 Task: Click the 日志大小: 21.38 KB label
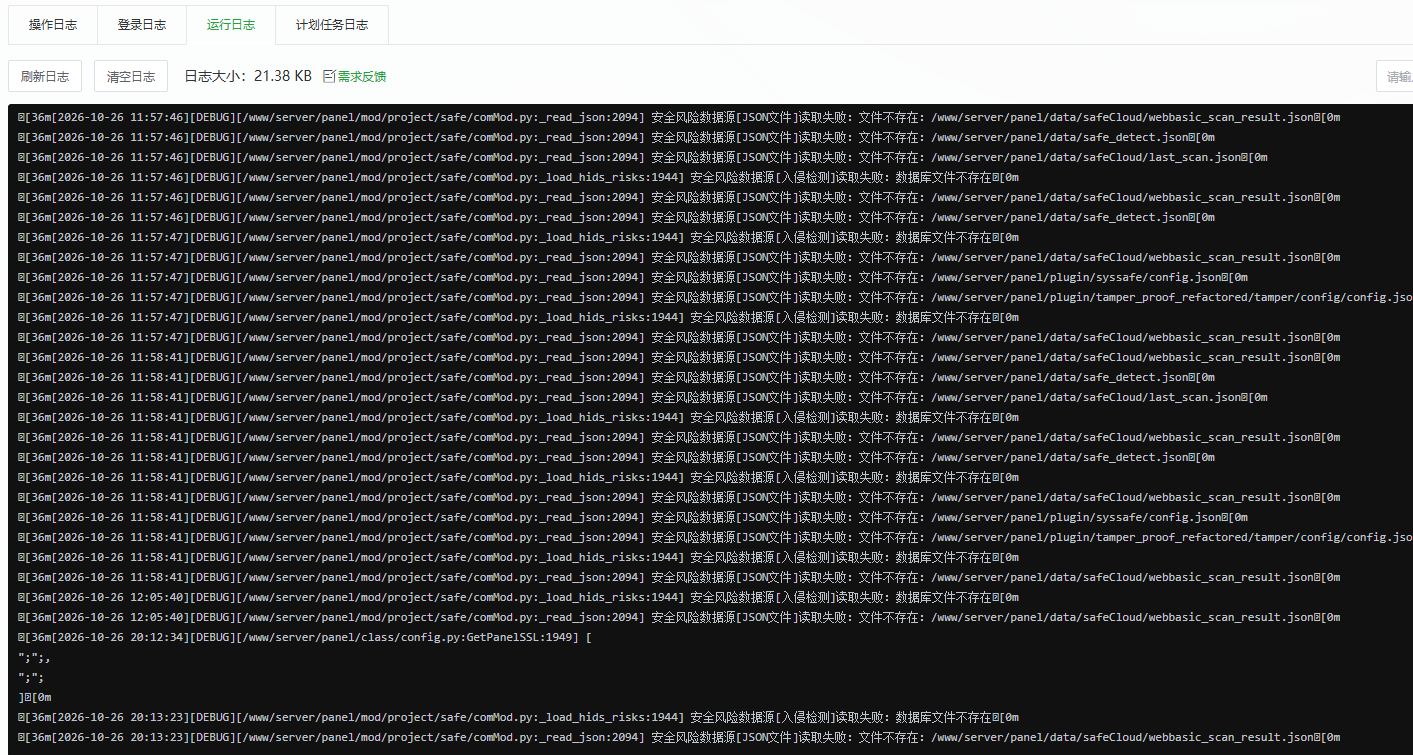pos(248,76)
